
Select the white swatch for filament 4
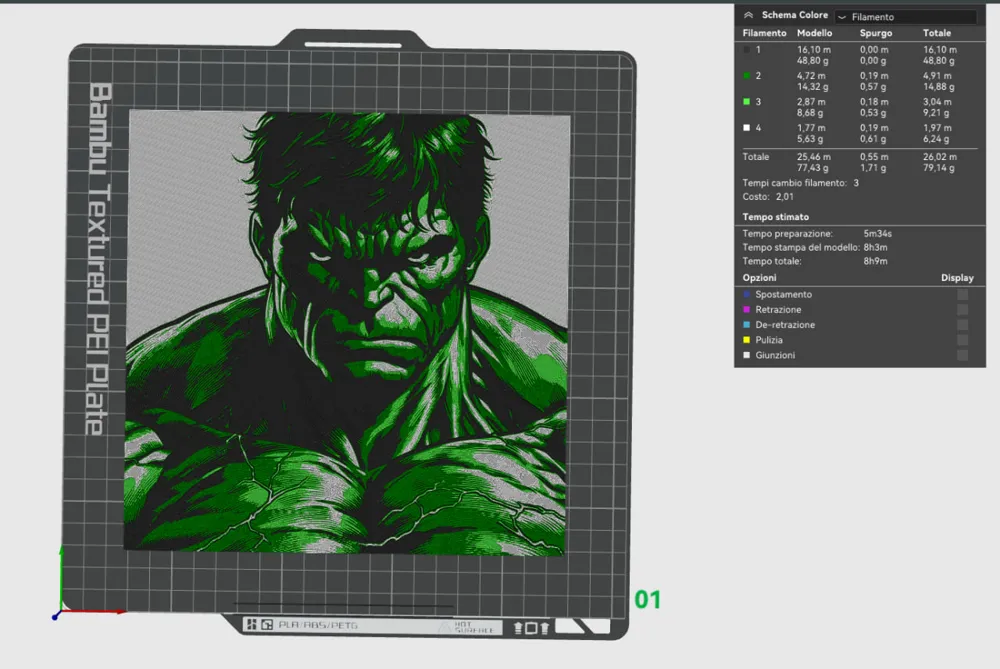coord(747,127)
